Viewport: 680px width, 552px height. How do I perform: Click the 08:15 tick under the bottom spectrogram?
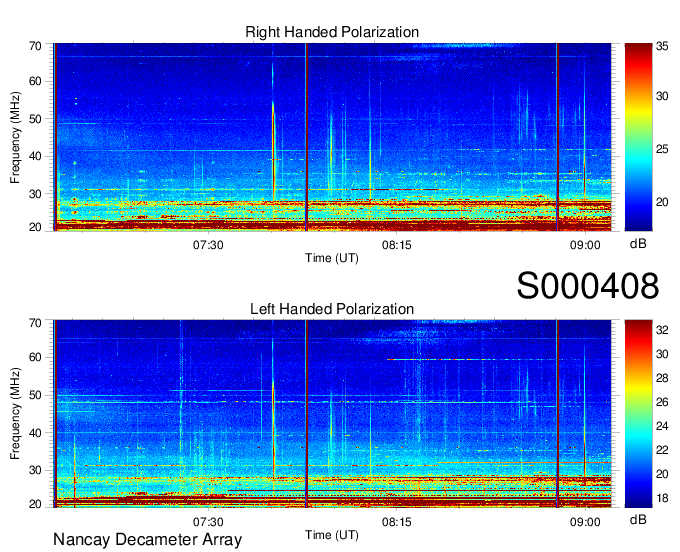coord(396,522)
